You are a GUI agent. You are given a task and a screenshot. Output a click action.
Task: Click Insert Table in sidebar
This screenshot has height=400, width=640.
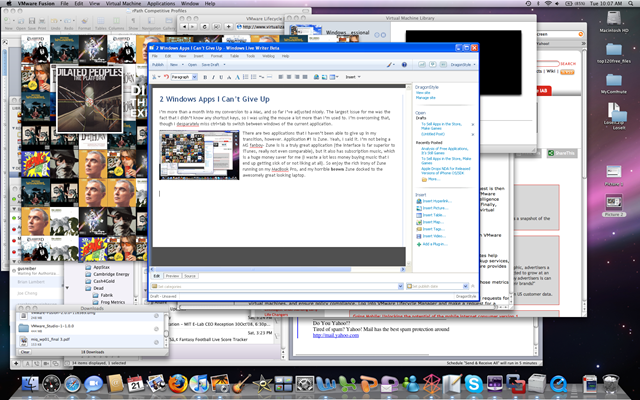click(431, 215)
